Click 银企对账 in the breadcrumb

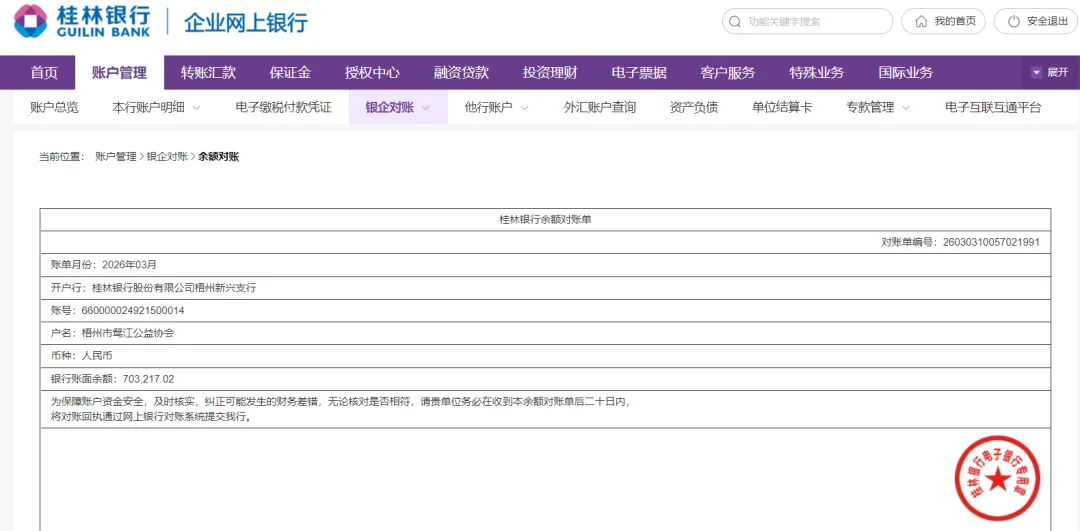[x=167, y=157]
